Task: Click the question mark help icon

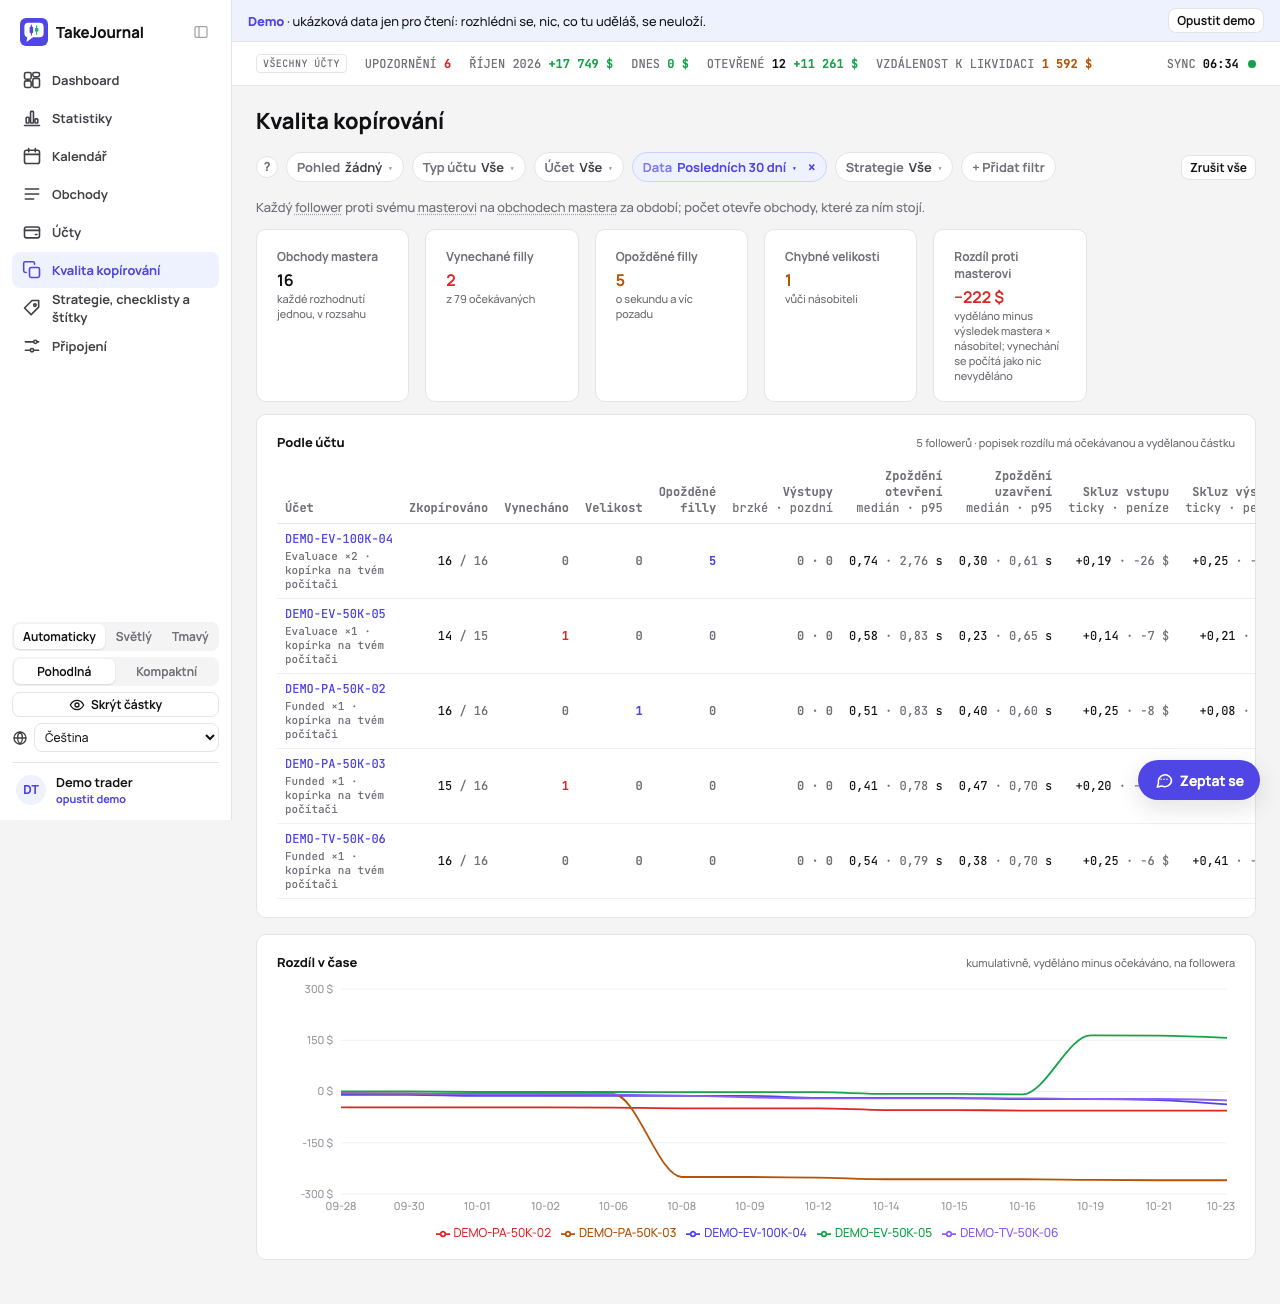Action: click(x=267, y=167)
